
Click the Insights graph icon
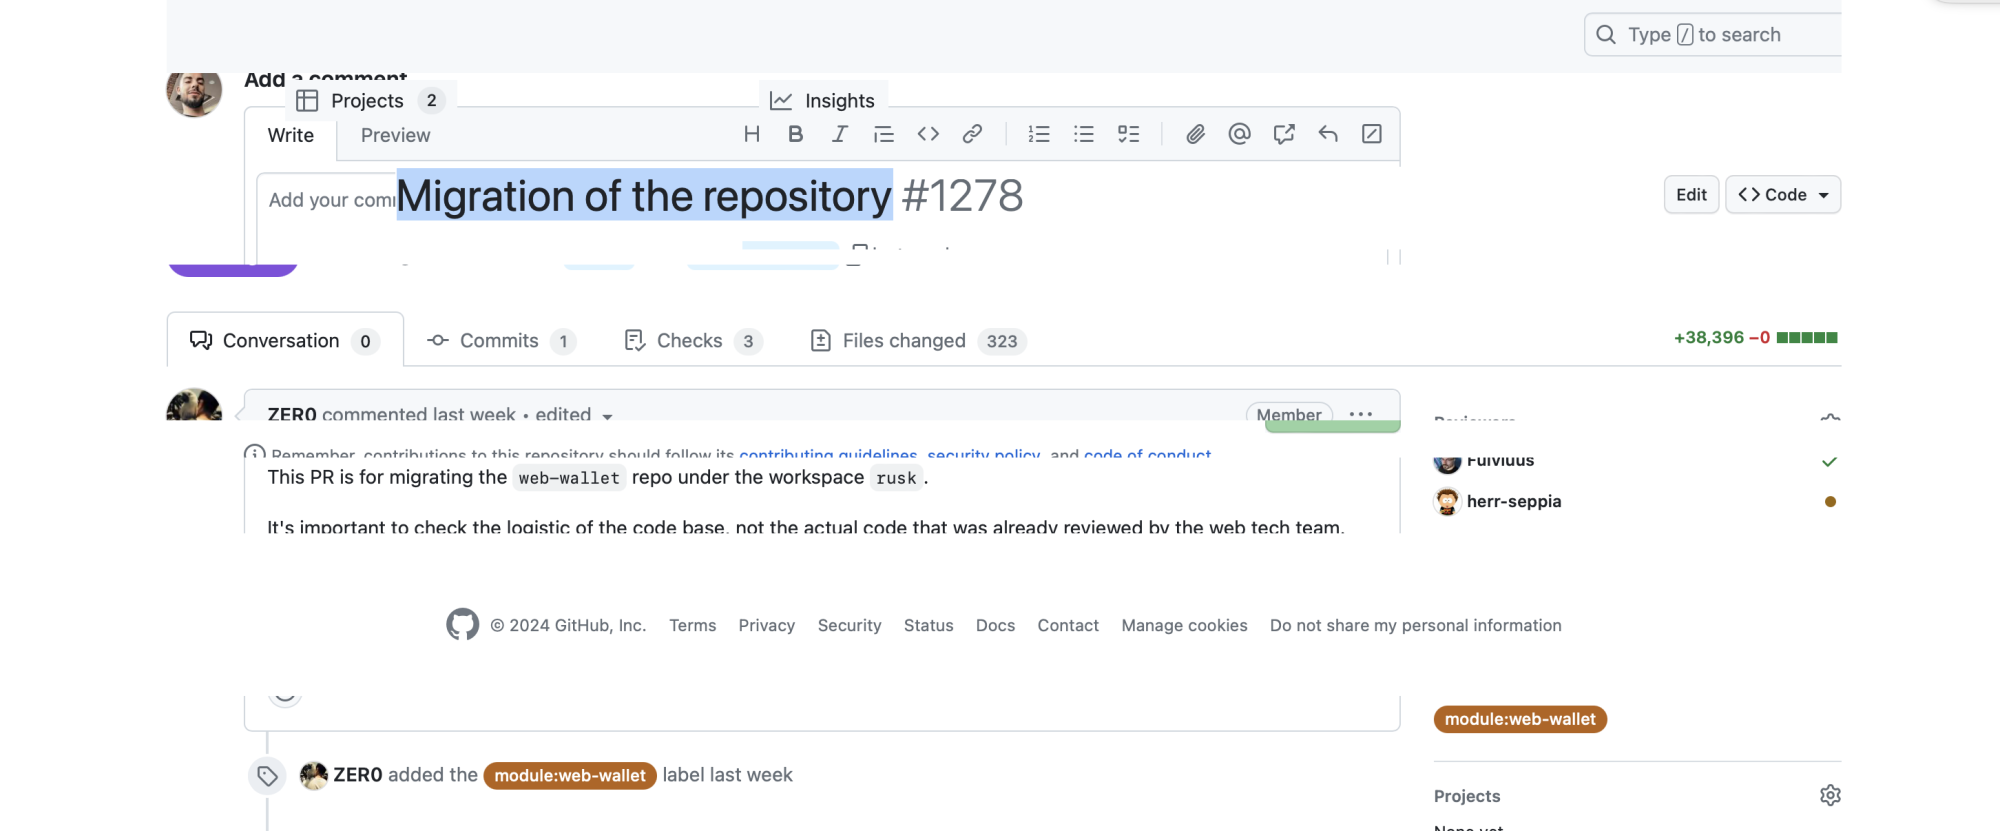(x=781, y=101)
